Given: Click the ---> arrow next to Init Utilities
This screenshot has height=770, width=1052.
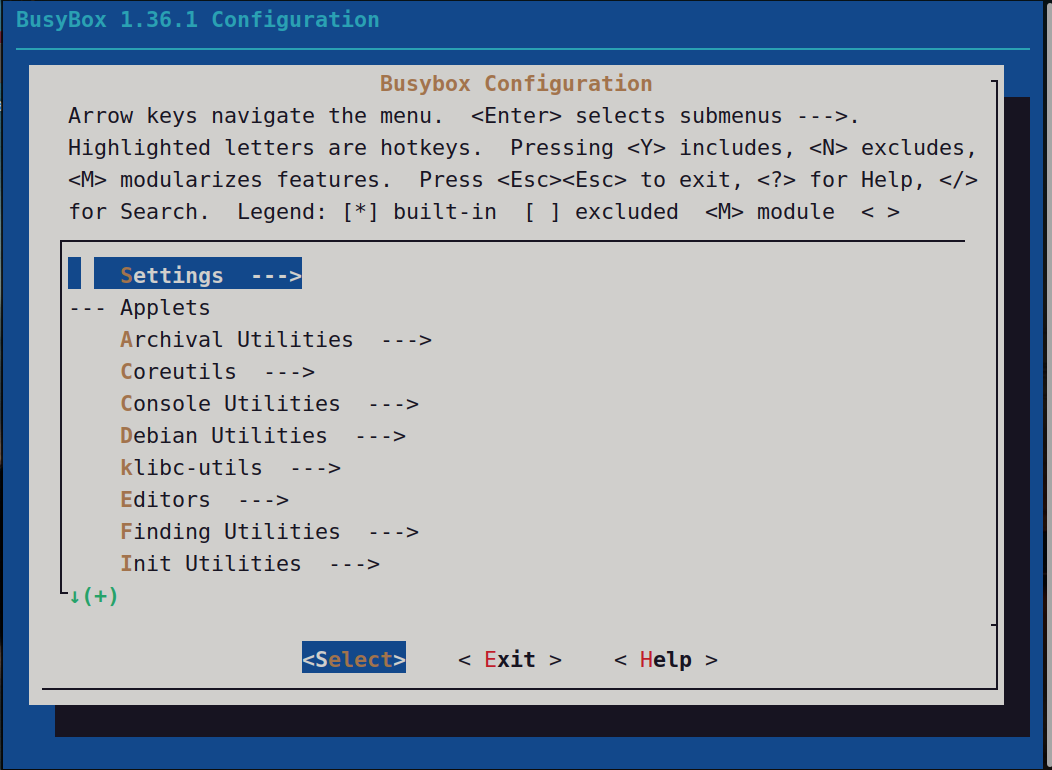Looking at the screenshot, I should coord(355,564).
